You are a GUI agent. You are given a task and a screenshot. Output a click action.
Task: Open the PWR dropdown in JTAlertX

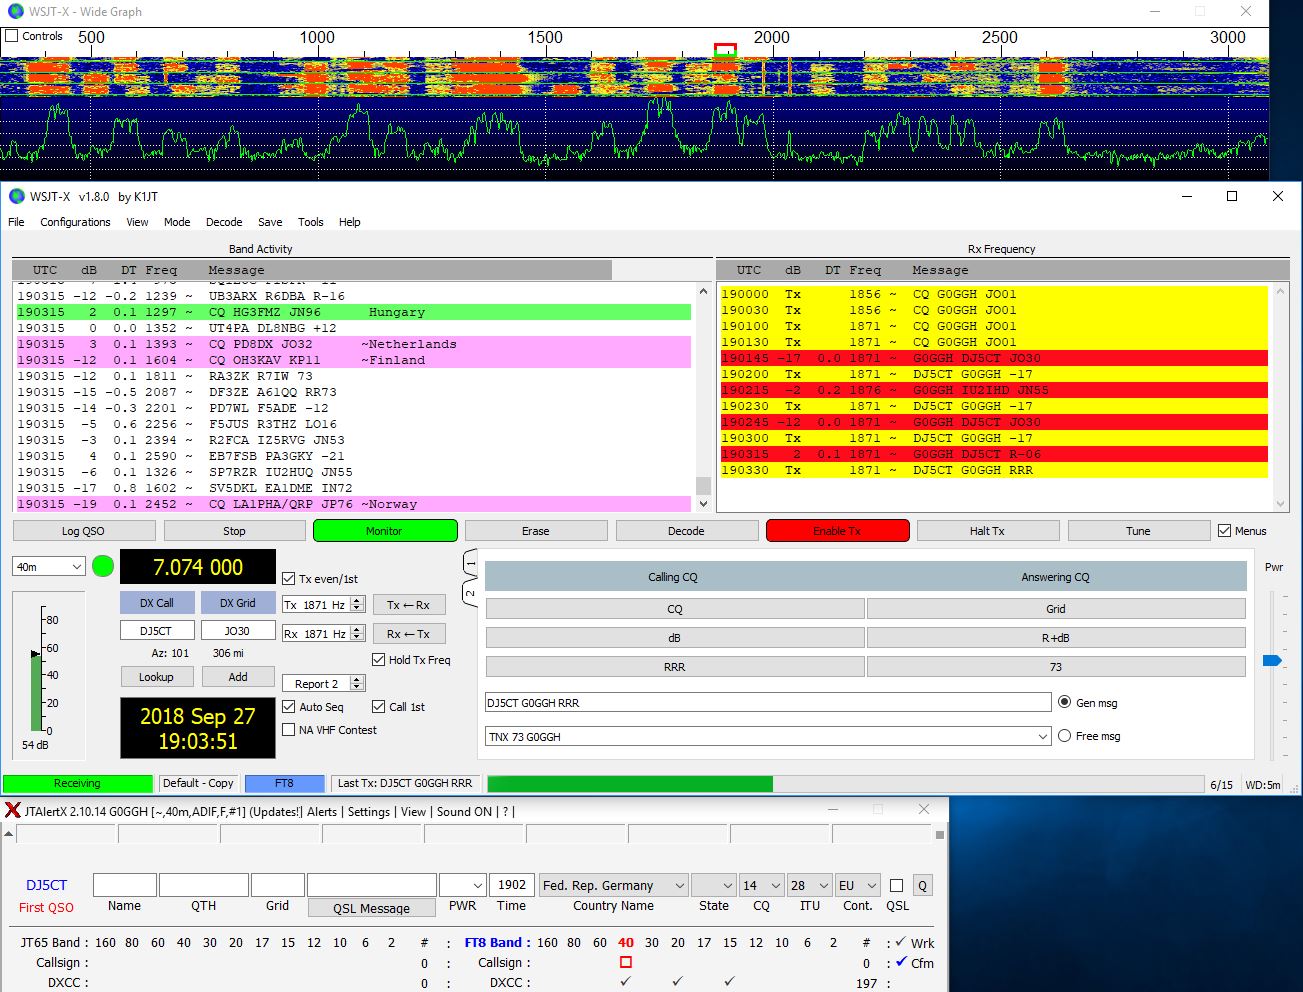point(462,885)
